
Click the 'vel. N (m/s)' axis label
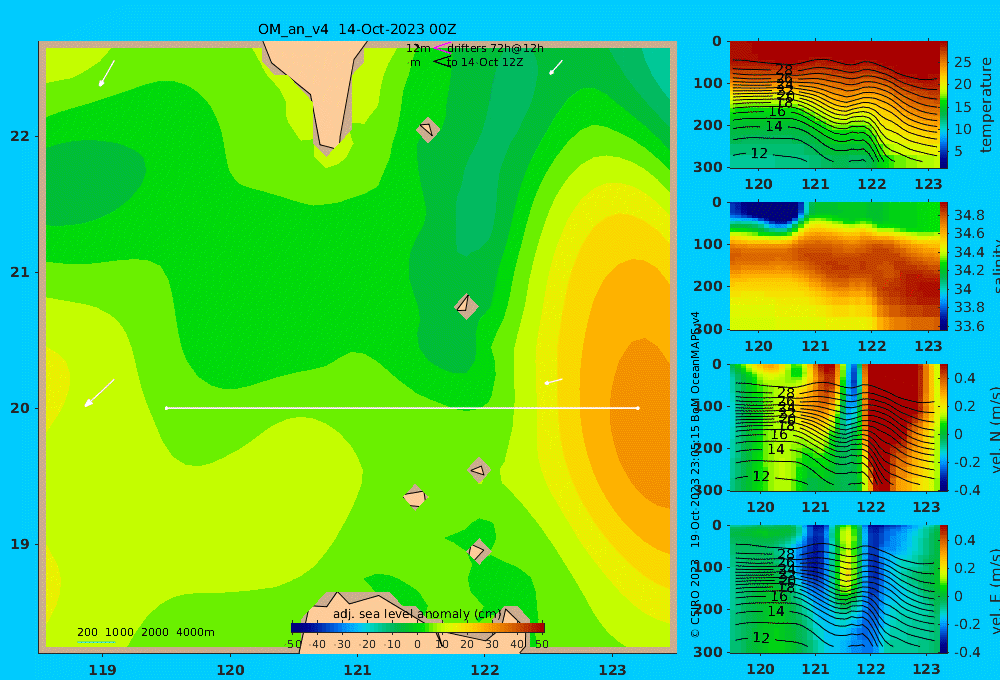(x=995, y=429)
